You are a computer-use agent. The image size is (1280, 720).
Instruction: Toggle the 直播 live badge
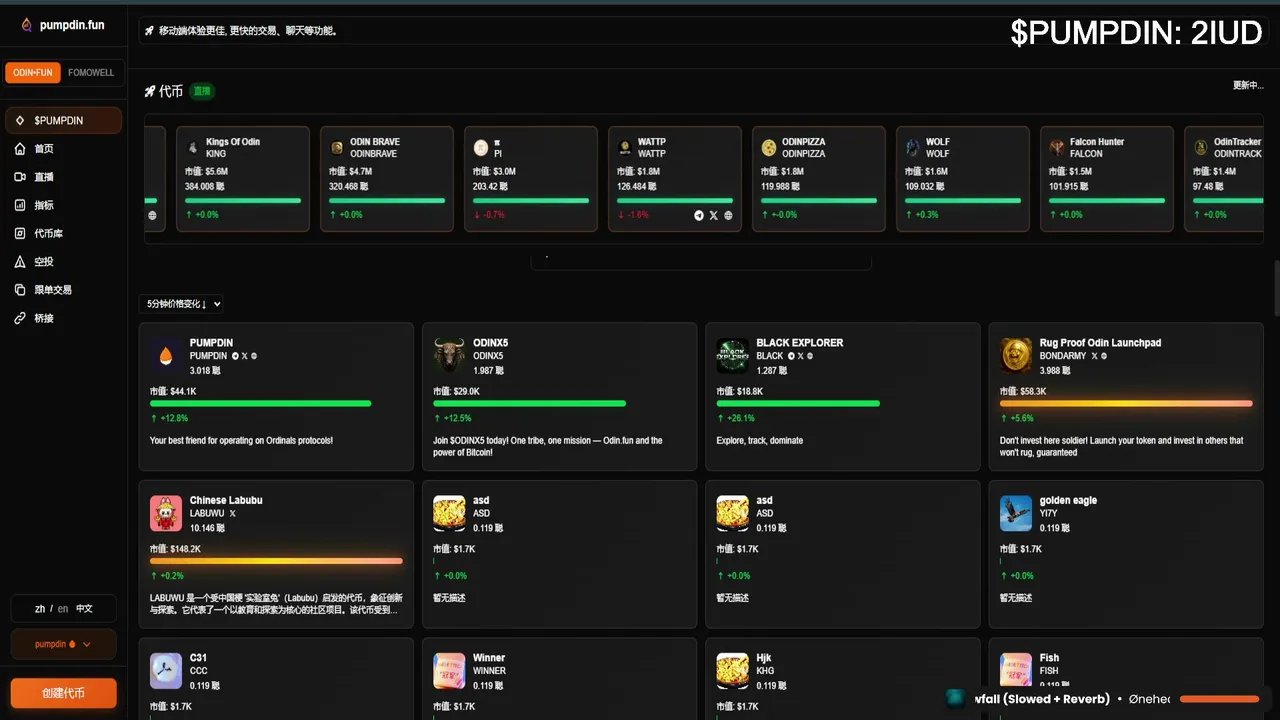point(202,91)
